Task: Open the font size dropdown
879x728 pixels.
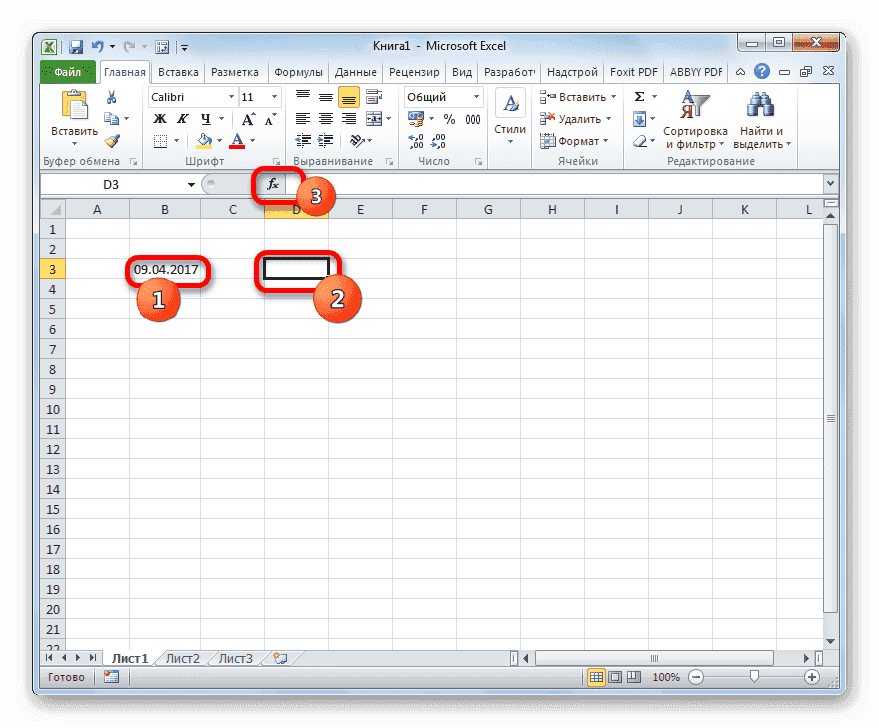Action: (x=273, y=96)
